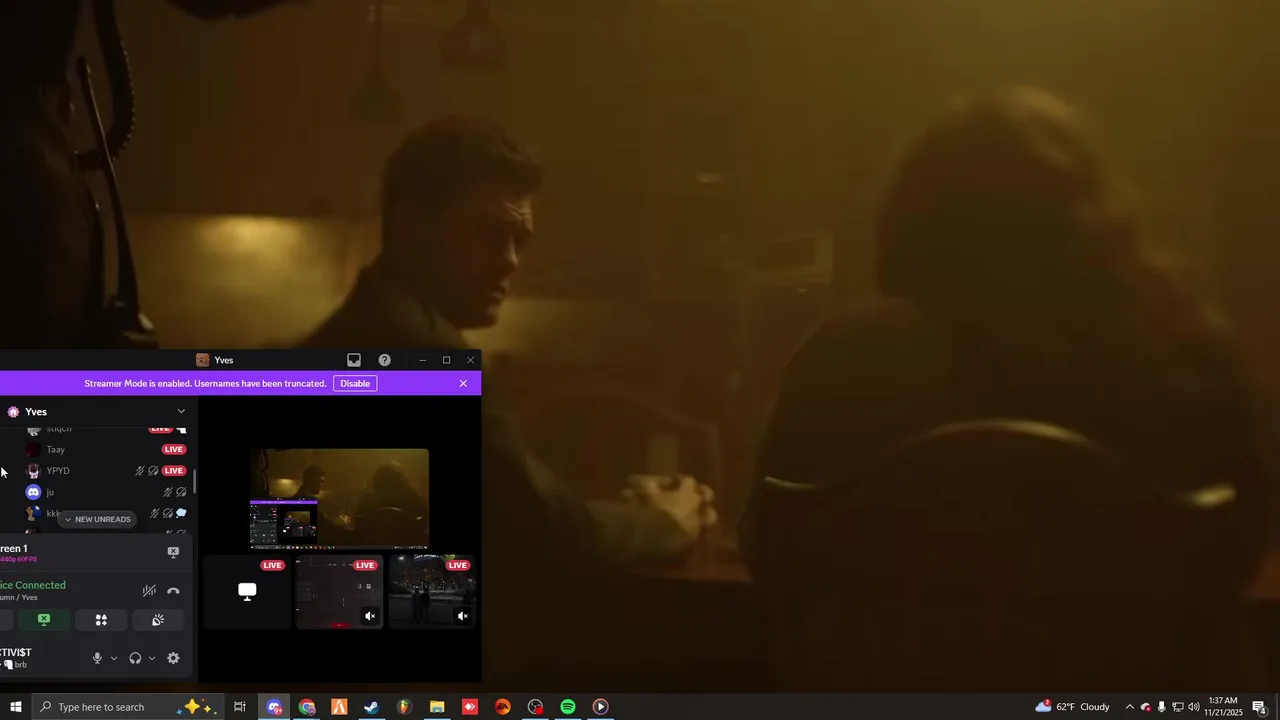Open Chrome from the taskbar
The image size is (1280, 720).
coord(307,707)
